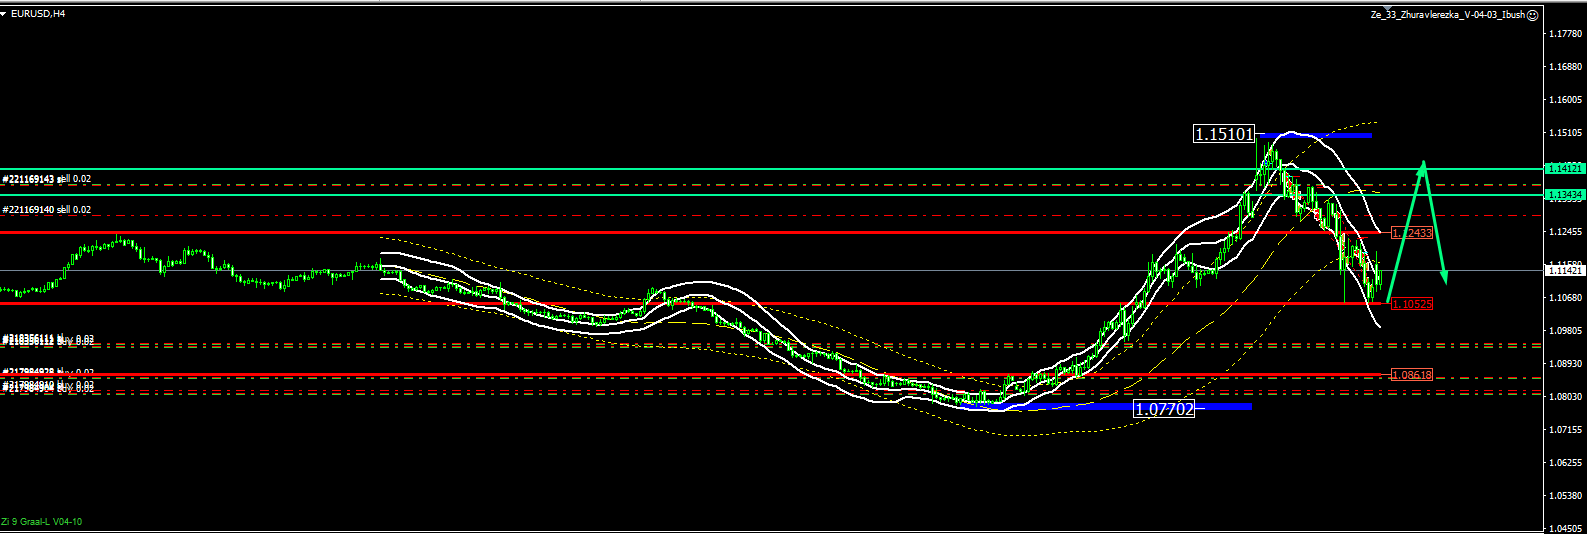Click the Zi 9 Graal-L V04-10 indicator label
The width and height of the screenshot is (1587, 534).
click(42, 522)
